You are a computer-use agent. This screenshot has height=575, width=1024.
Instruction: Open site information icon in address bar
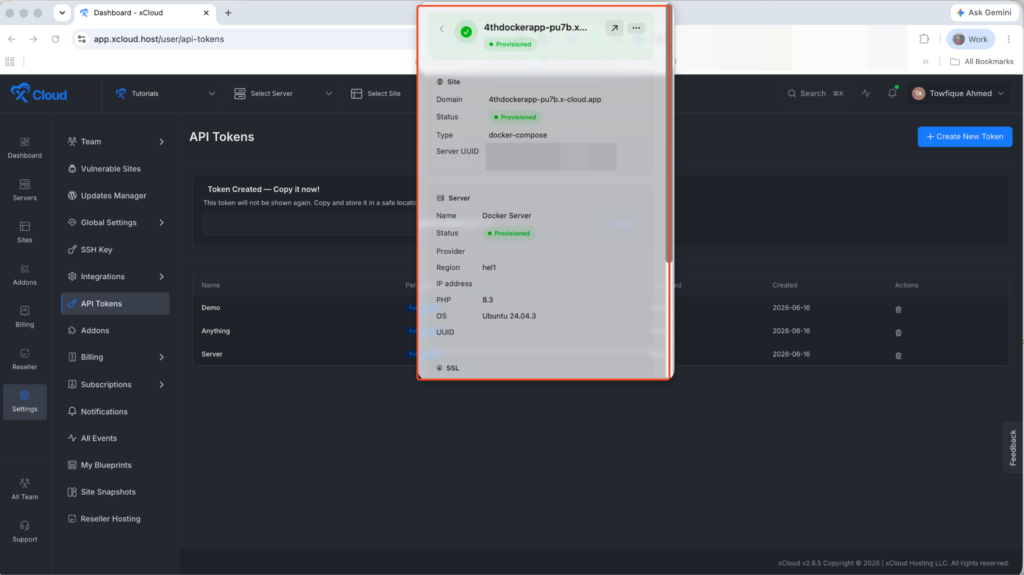(x=82, y=39)
